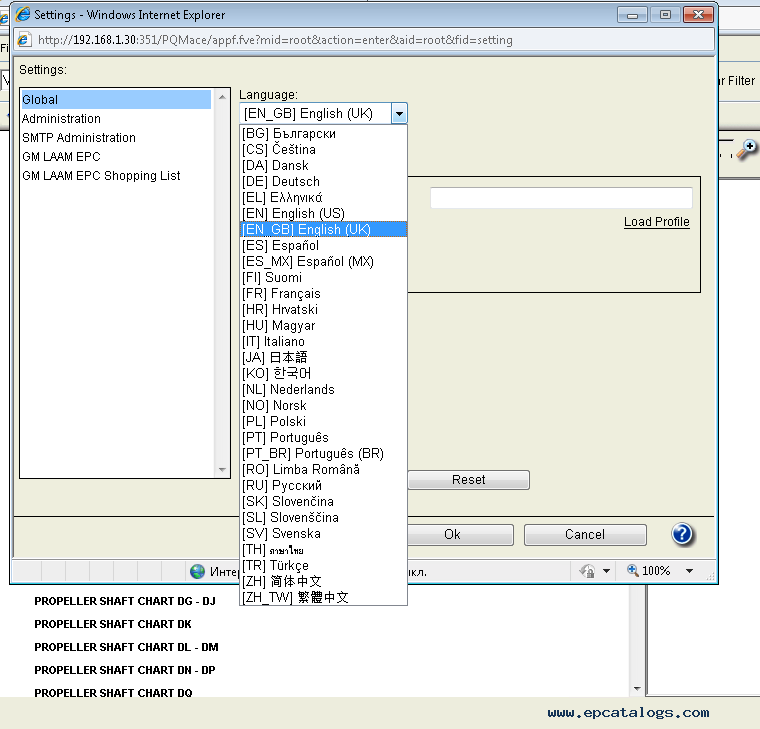760x729 pixels.
Task: Choose [EN] English (US) language option
Action: click(293, 213)
